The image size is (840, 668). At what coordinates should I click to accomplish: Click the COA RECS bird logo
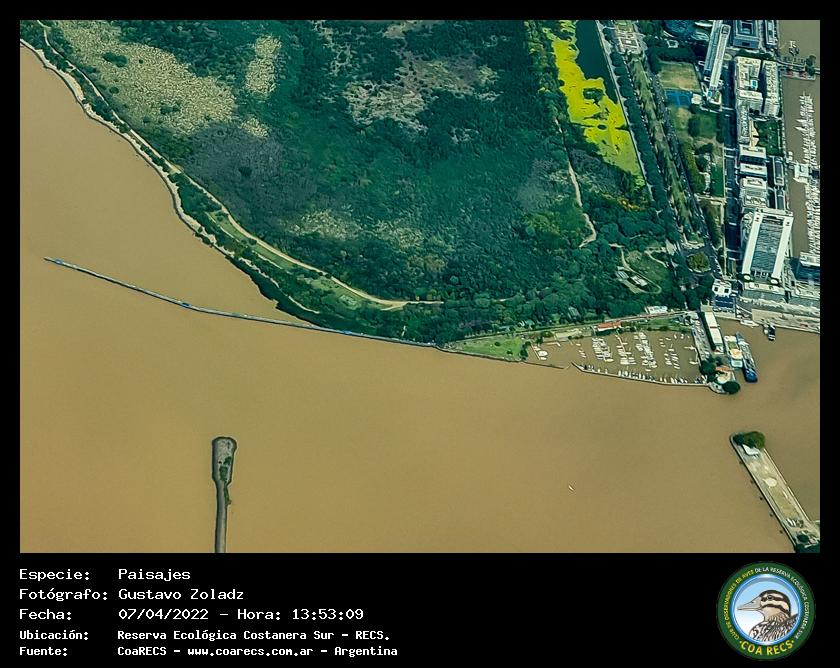[766, 611]
